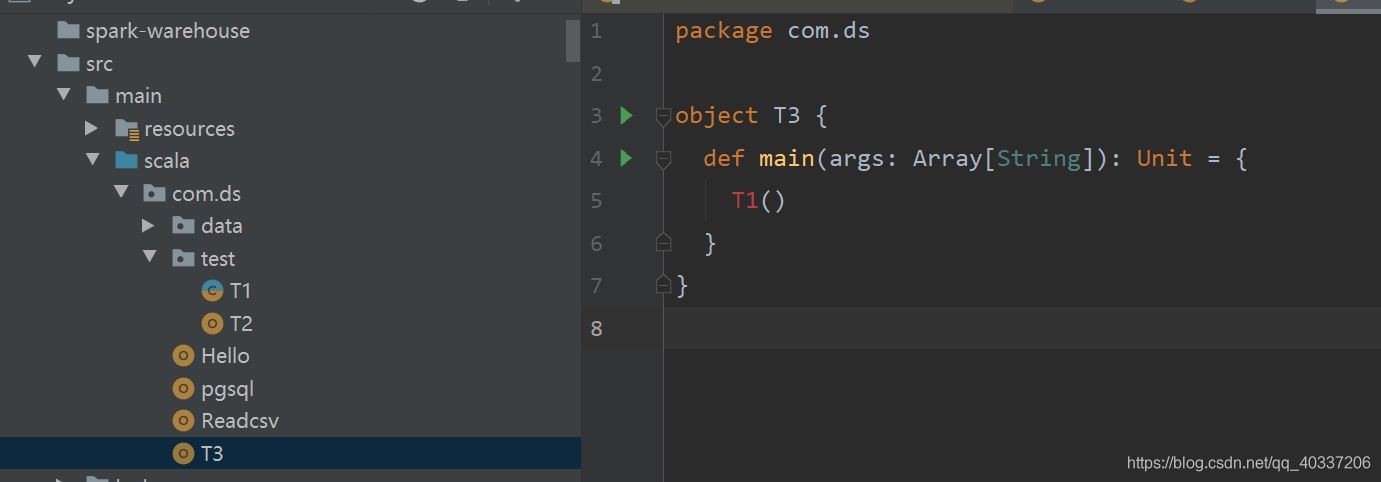1381x482 pixels.
Task: Click 'com.ds' in the package statement
Action: tap(829, 31)
